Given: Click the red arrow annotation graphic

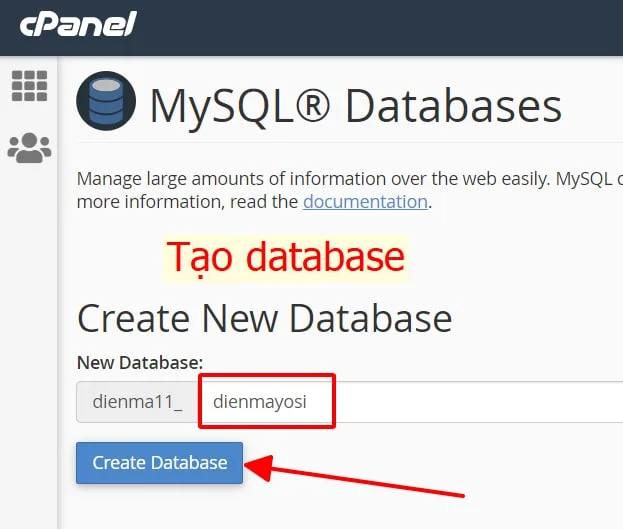Looking at the screenshot, I should pyautogui.click(x=360, y=479).
